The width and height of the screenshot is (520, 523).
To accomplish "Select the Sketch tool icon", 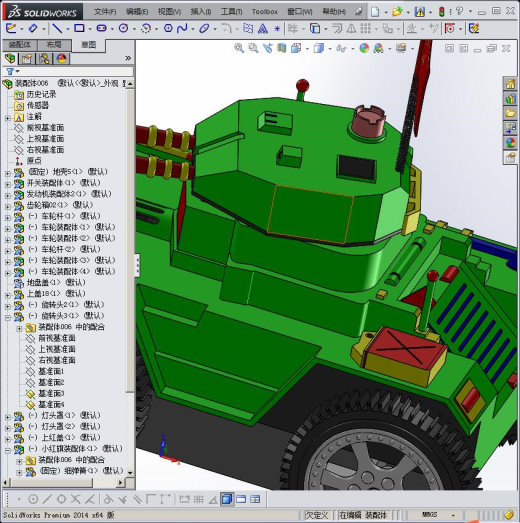I will pos(11,28).
